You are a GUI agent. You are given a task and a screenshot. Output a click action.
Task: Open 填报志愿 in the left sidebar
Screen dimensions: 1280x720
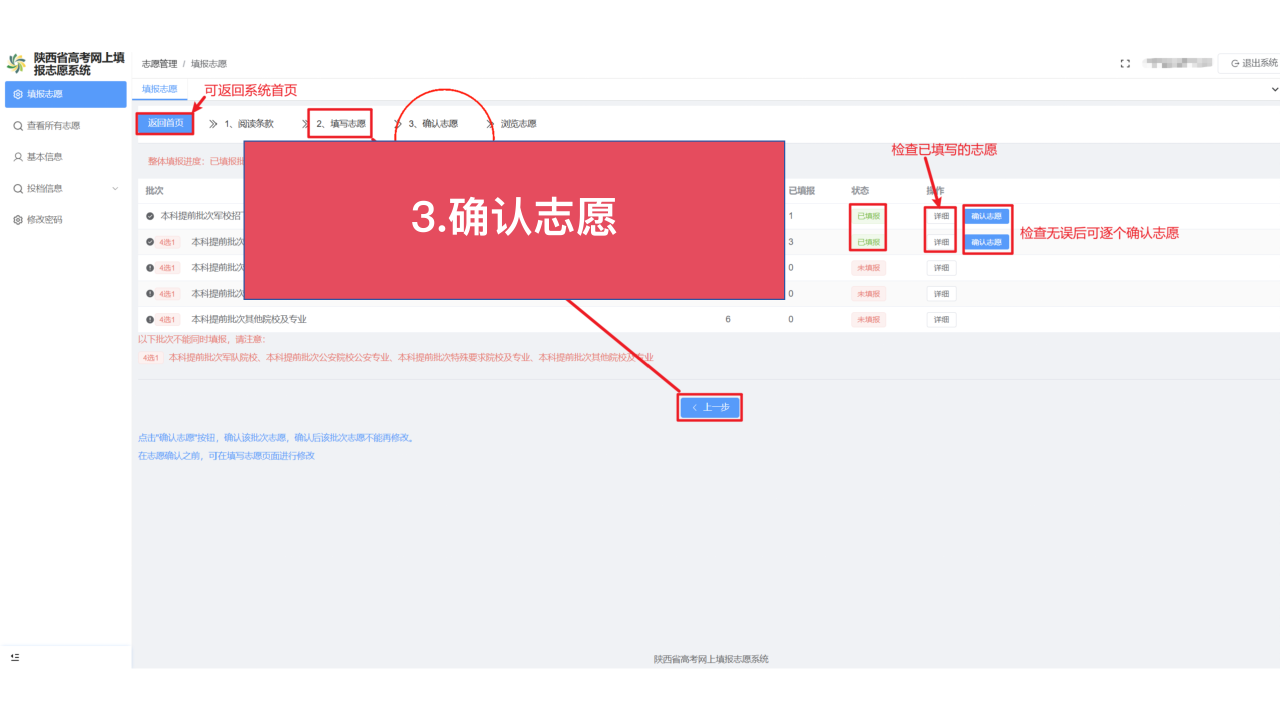(x=66, y=94)
